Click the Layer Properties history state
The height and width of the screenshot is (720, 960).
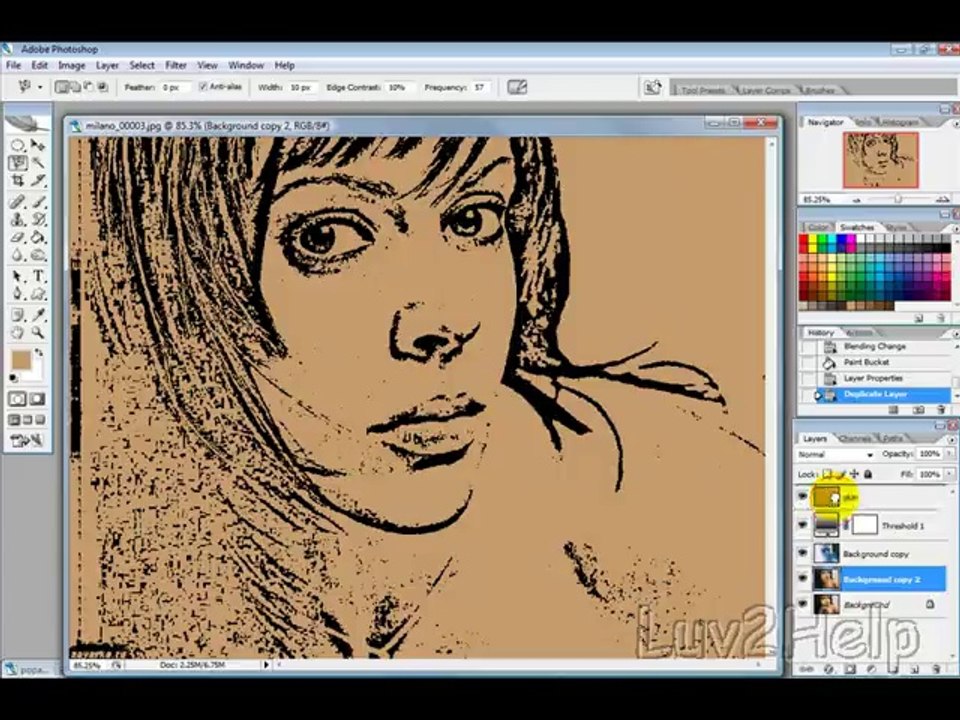[x=876, y=378]
